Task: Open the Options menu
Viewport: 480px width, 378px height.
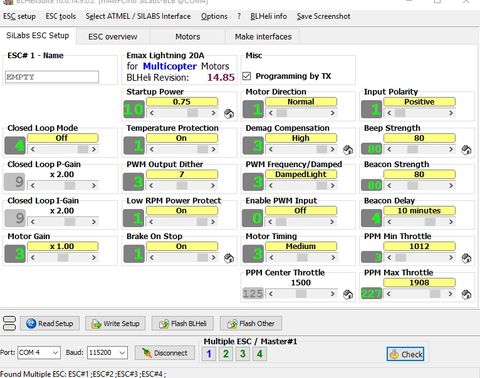Action: click(x=214, y=16)
